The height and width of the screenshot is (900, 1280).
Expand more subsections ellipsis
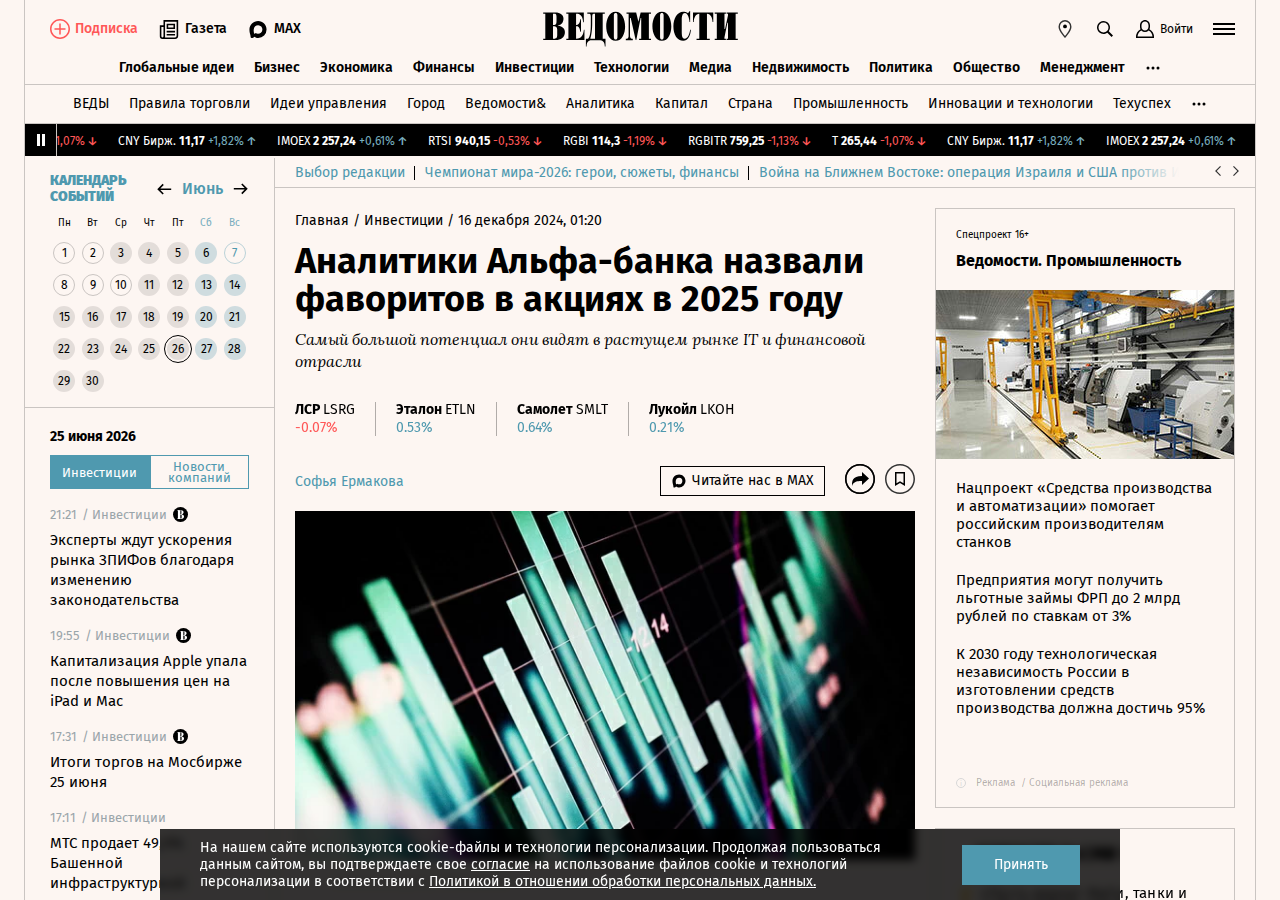click(x=1199, y=104)
